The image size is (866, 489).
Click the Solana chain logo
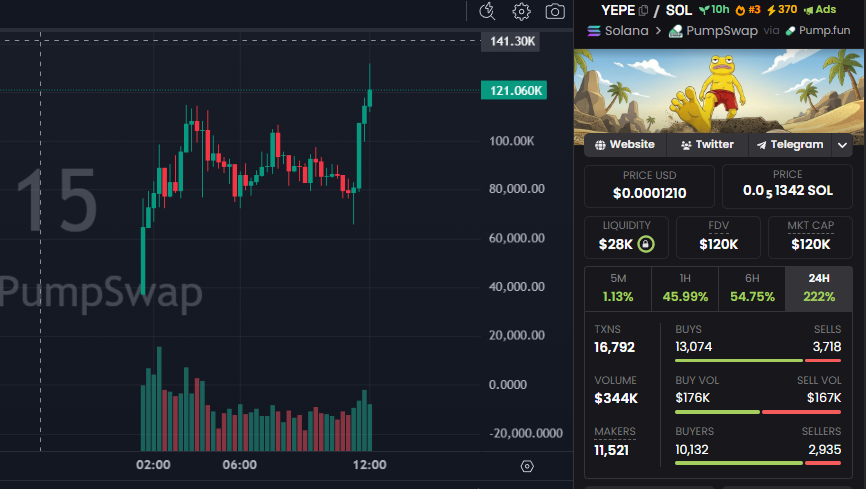pos(594,31)
